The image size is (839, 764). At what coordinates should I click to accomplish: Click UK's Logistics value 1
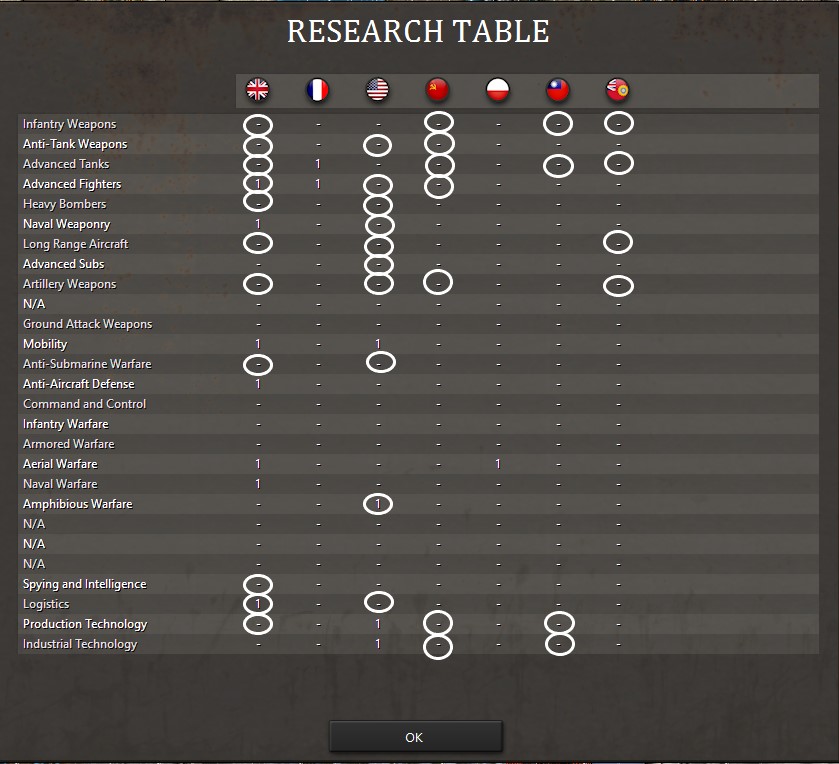[258, 604]
